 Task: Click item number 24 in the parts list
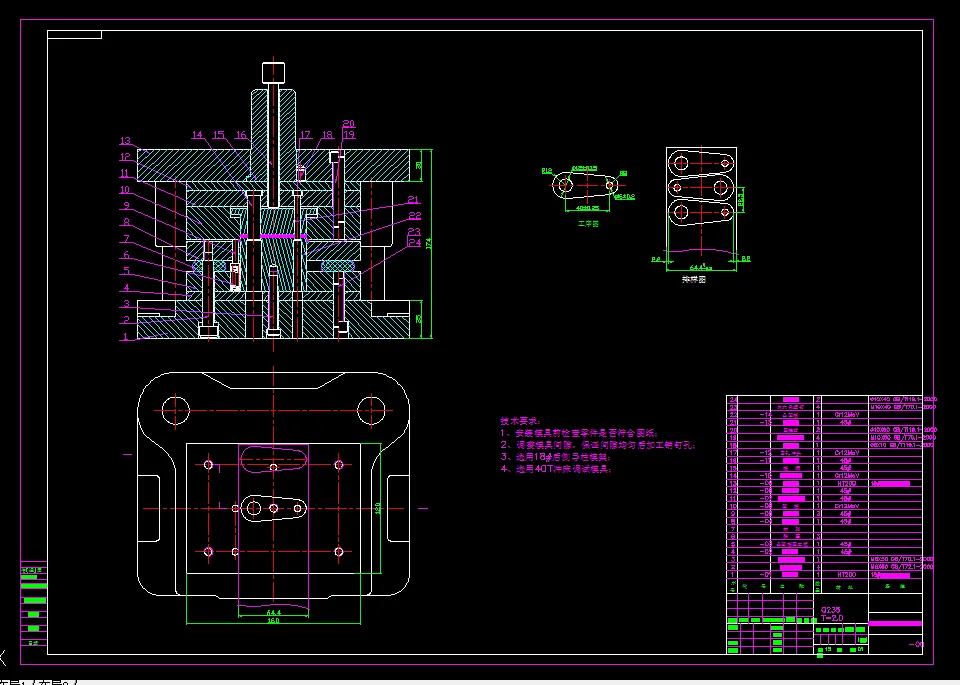point(733,399)
